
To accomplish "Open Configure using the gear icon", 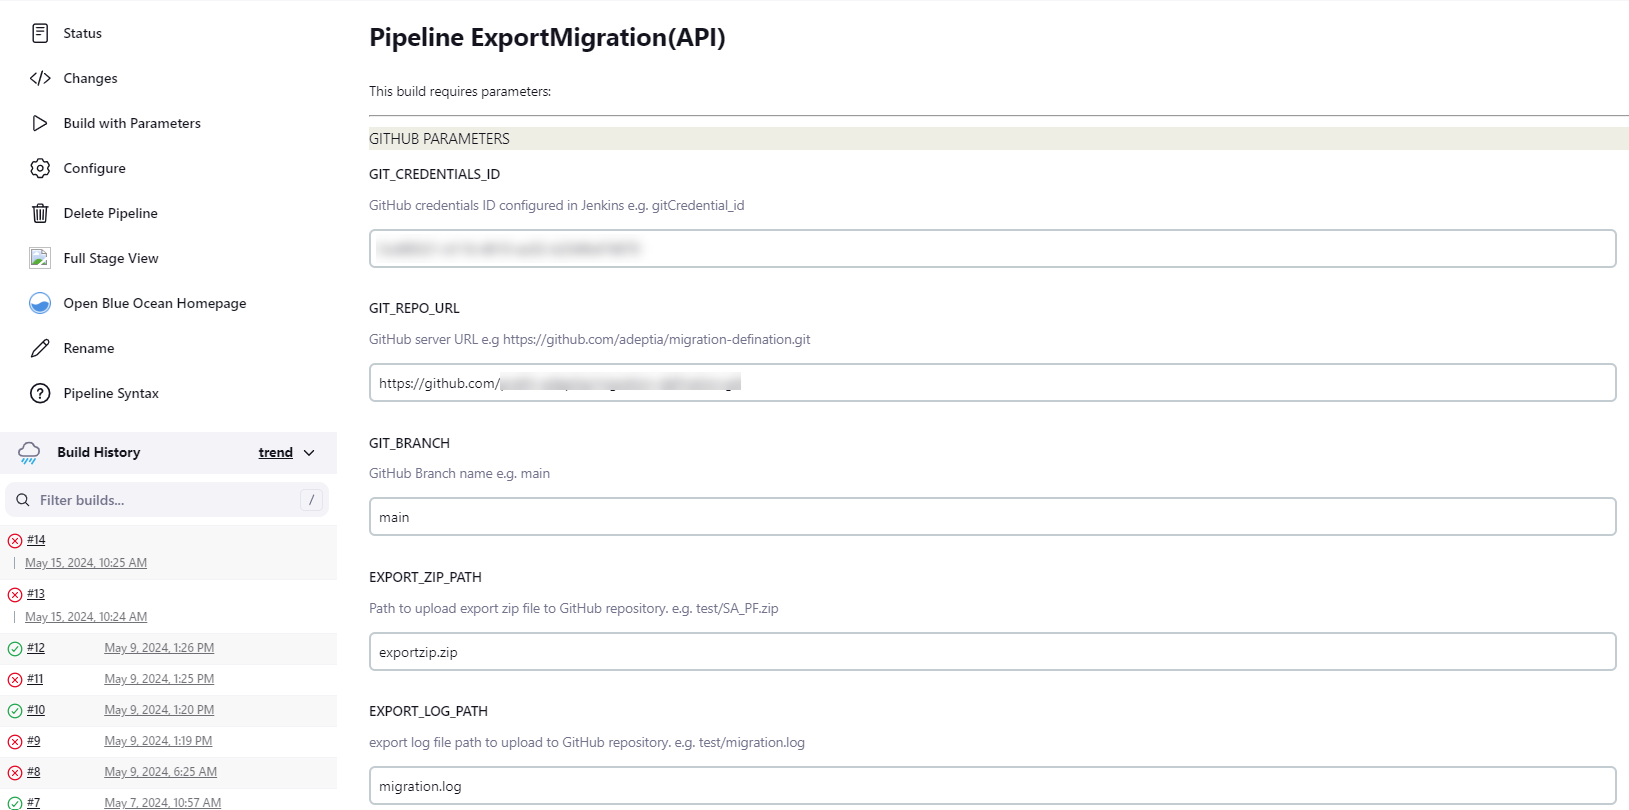I will tap(40, 168).
